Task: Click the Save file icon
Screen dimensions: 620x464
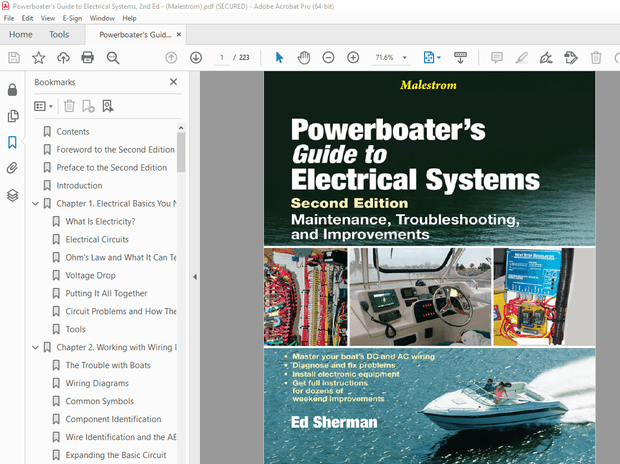Action: click(14, 58)
